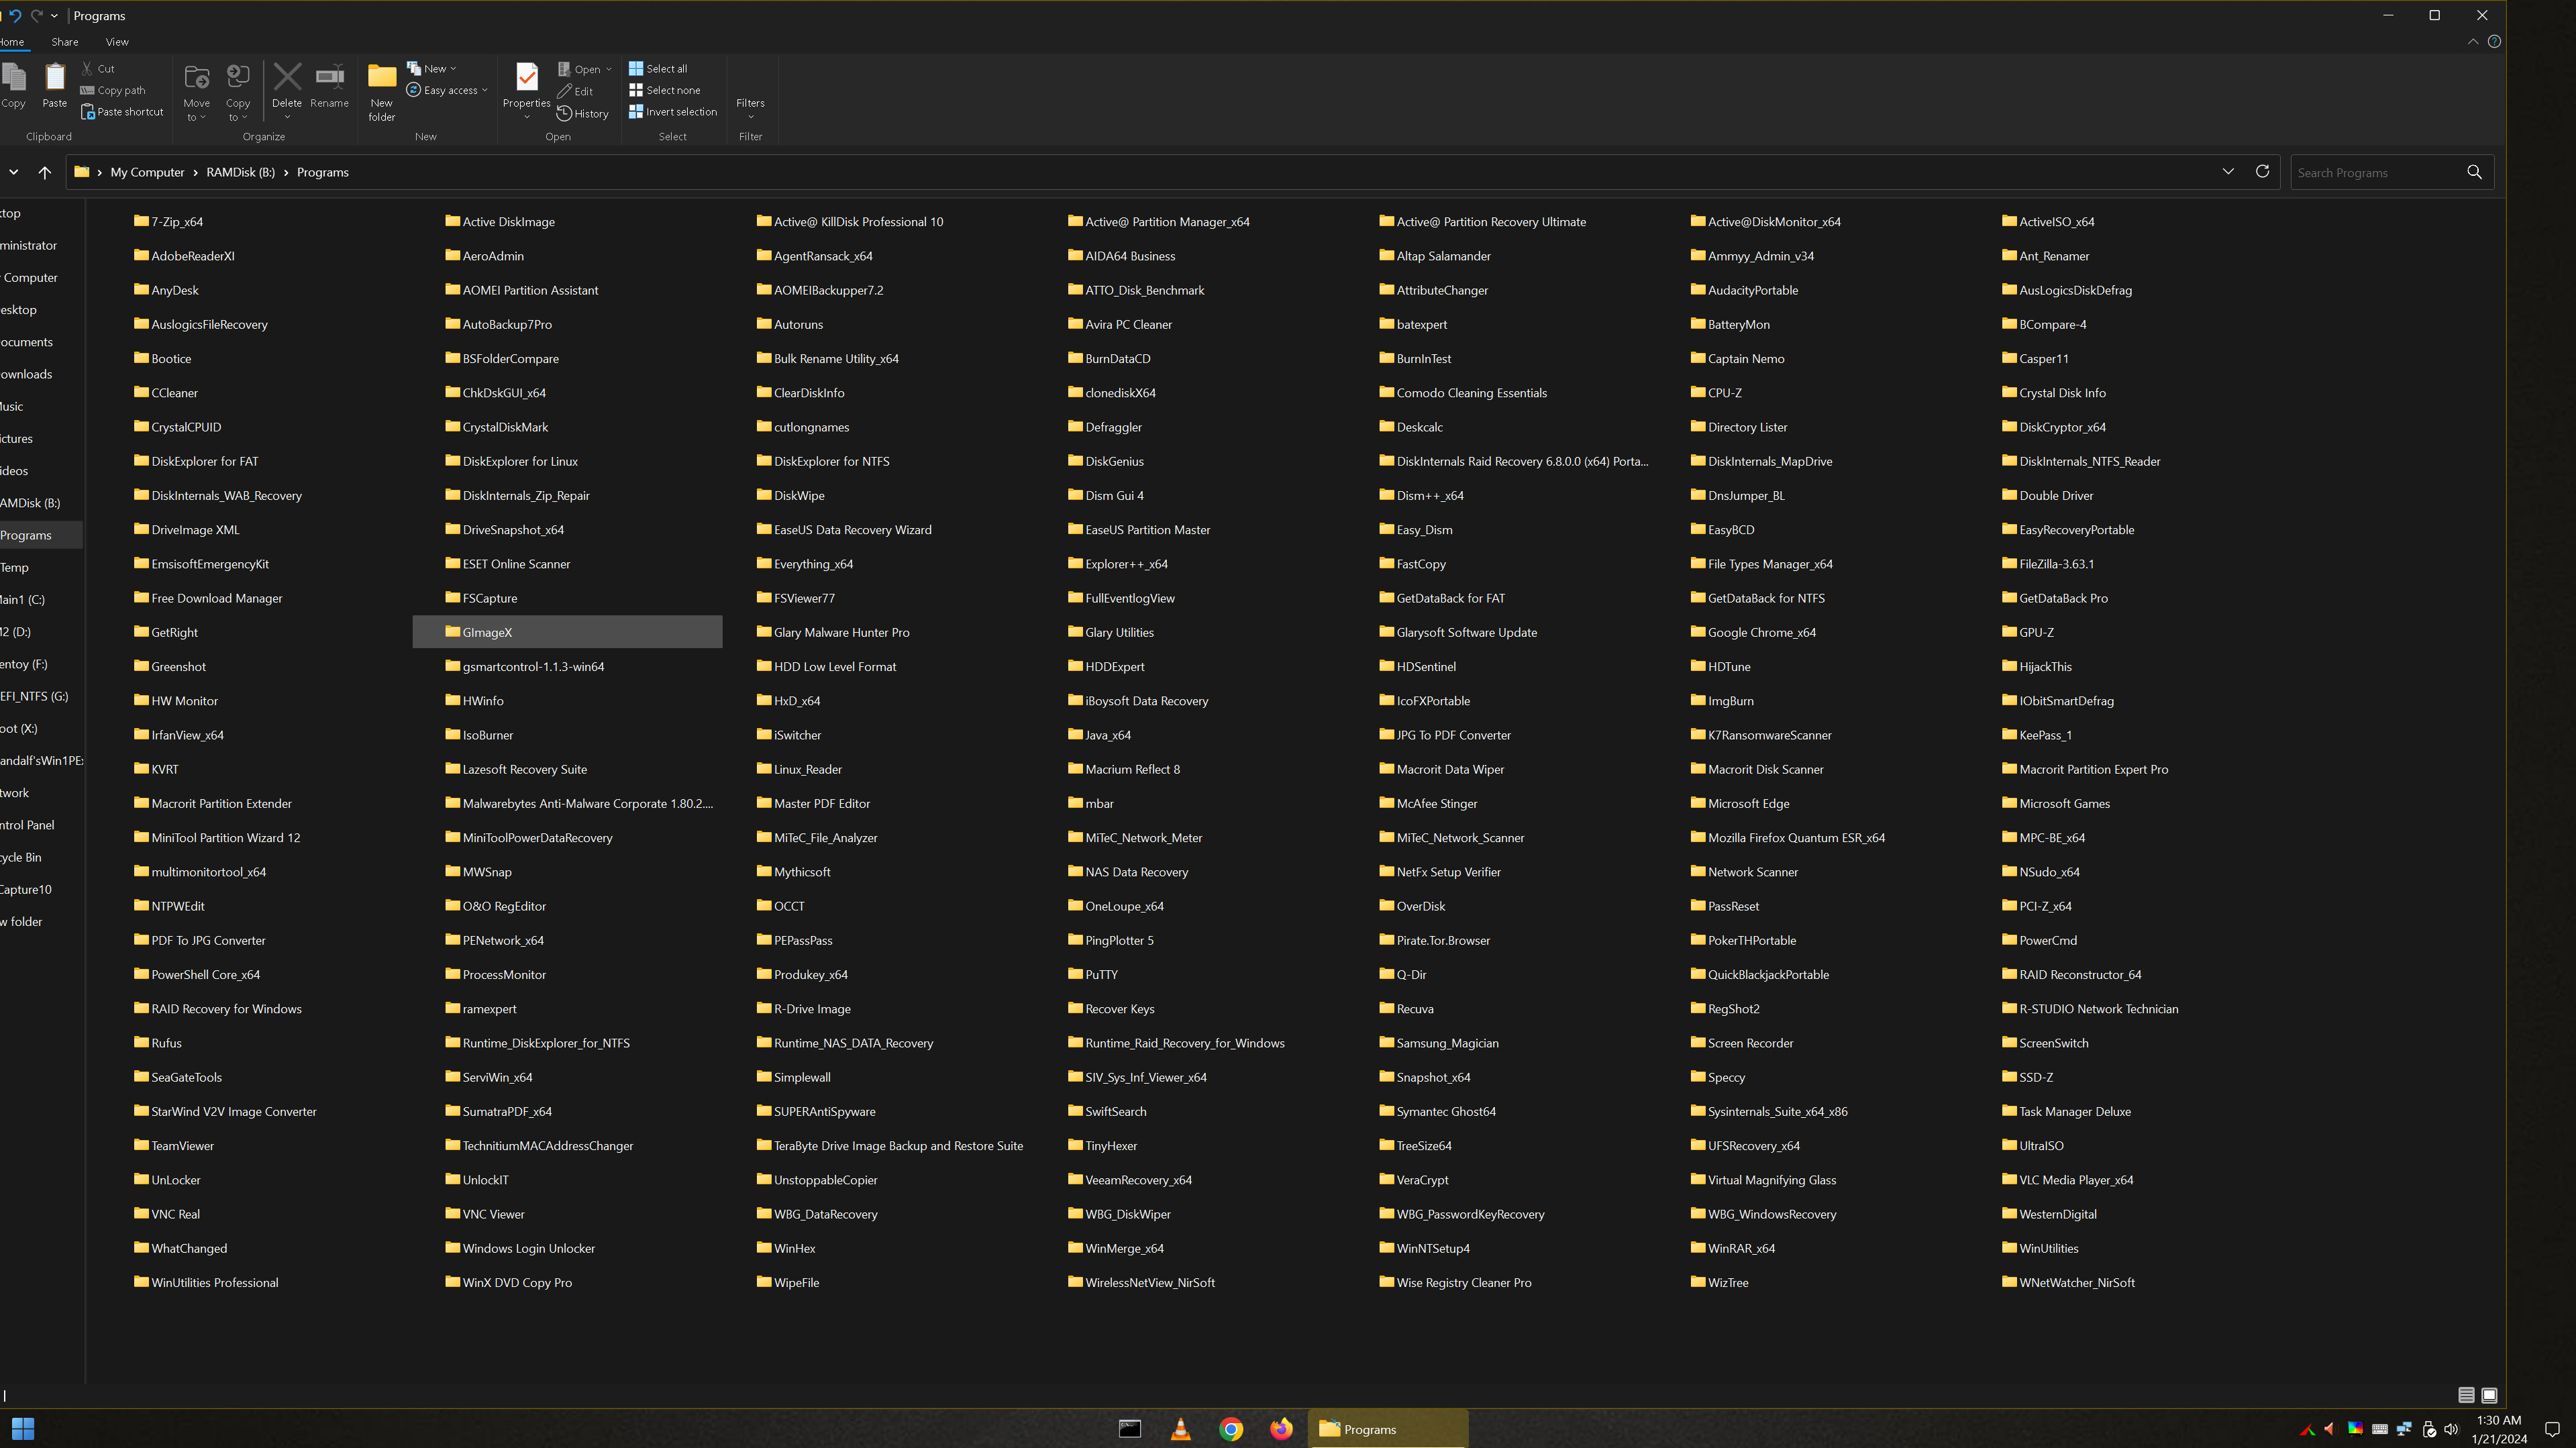Image resolution: width=2576 pixels, height=1448 pixels.
Task: Select the 7-Zip_x64 folder
Action: pos(168,222)
